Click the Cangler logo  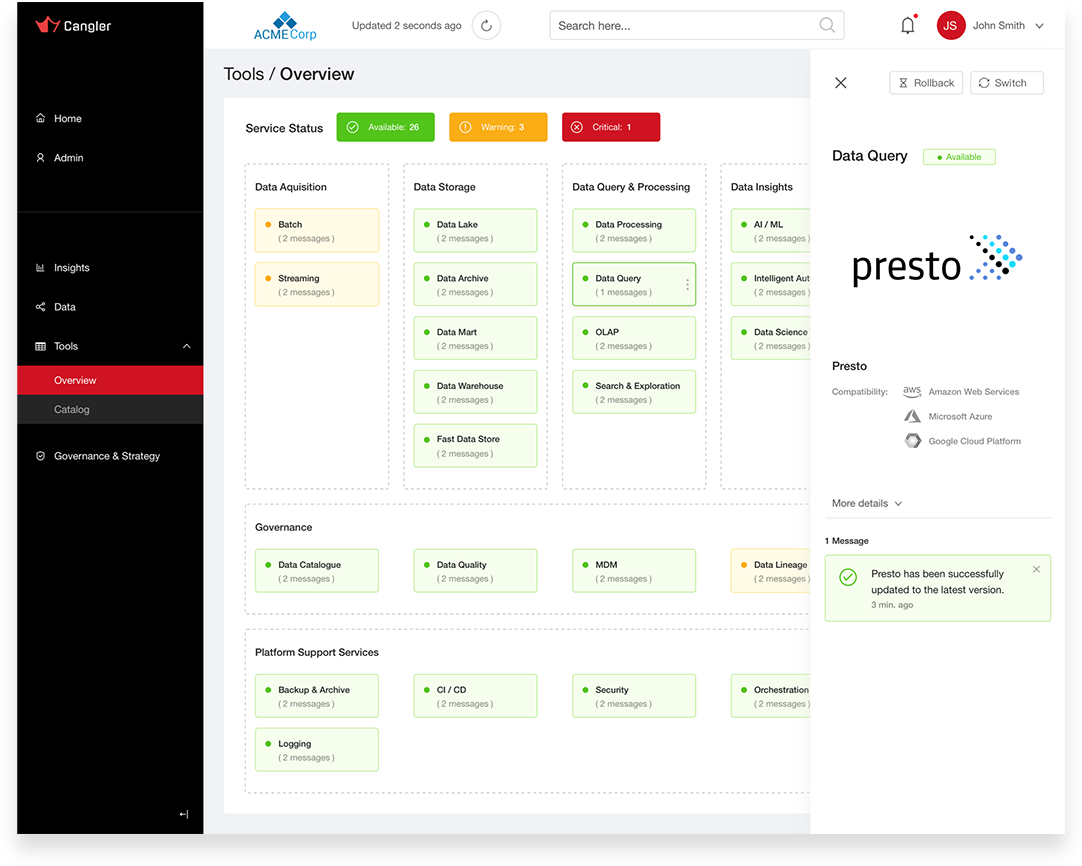[73, 26]
